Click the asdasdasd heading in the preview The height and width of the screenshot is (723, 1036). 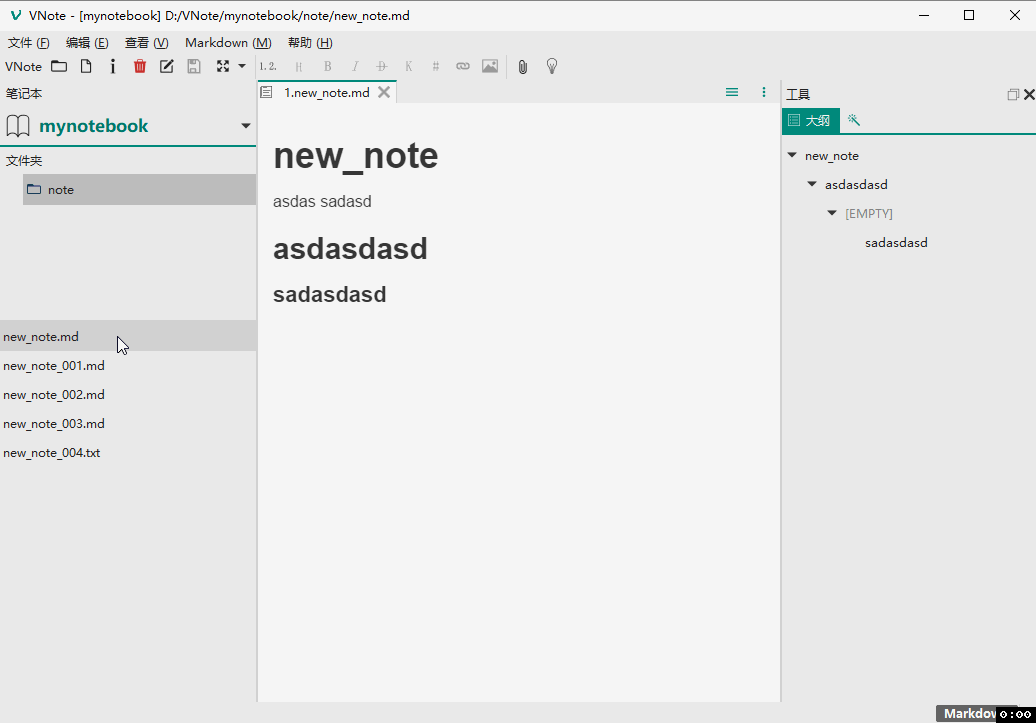tap(350, 249)
